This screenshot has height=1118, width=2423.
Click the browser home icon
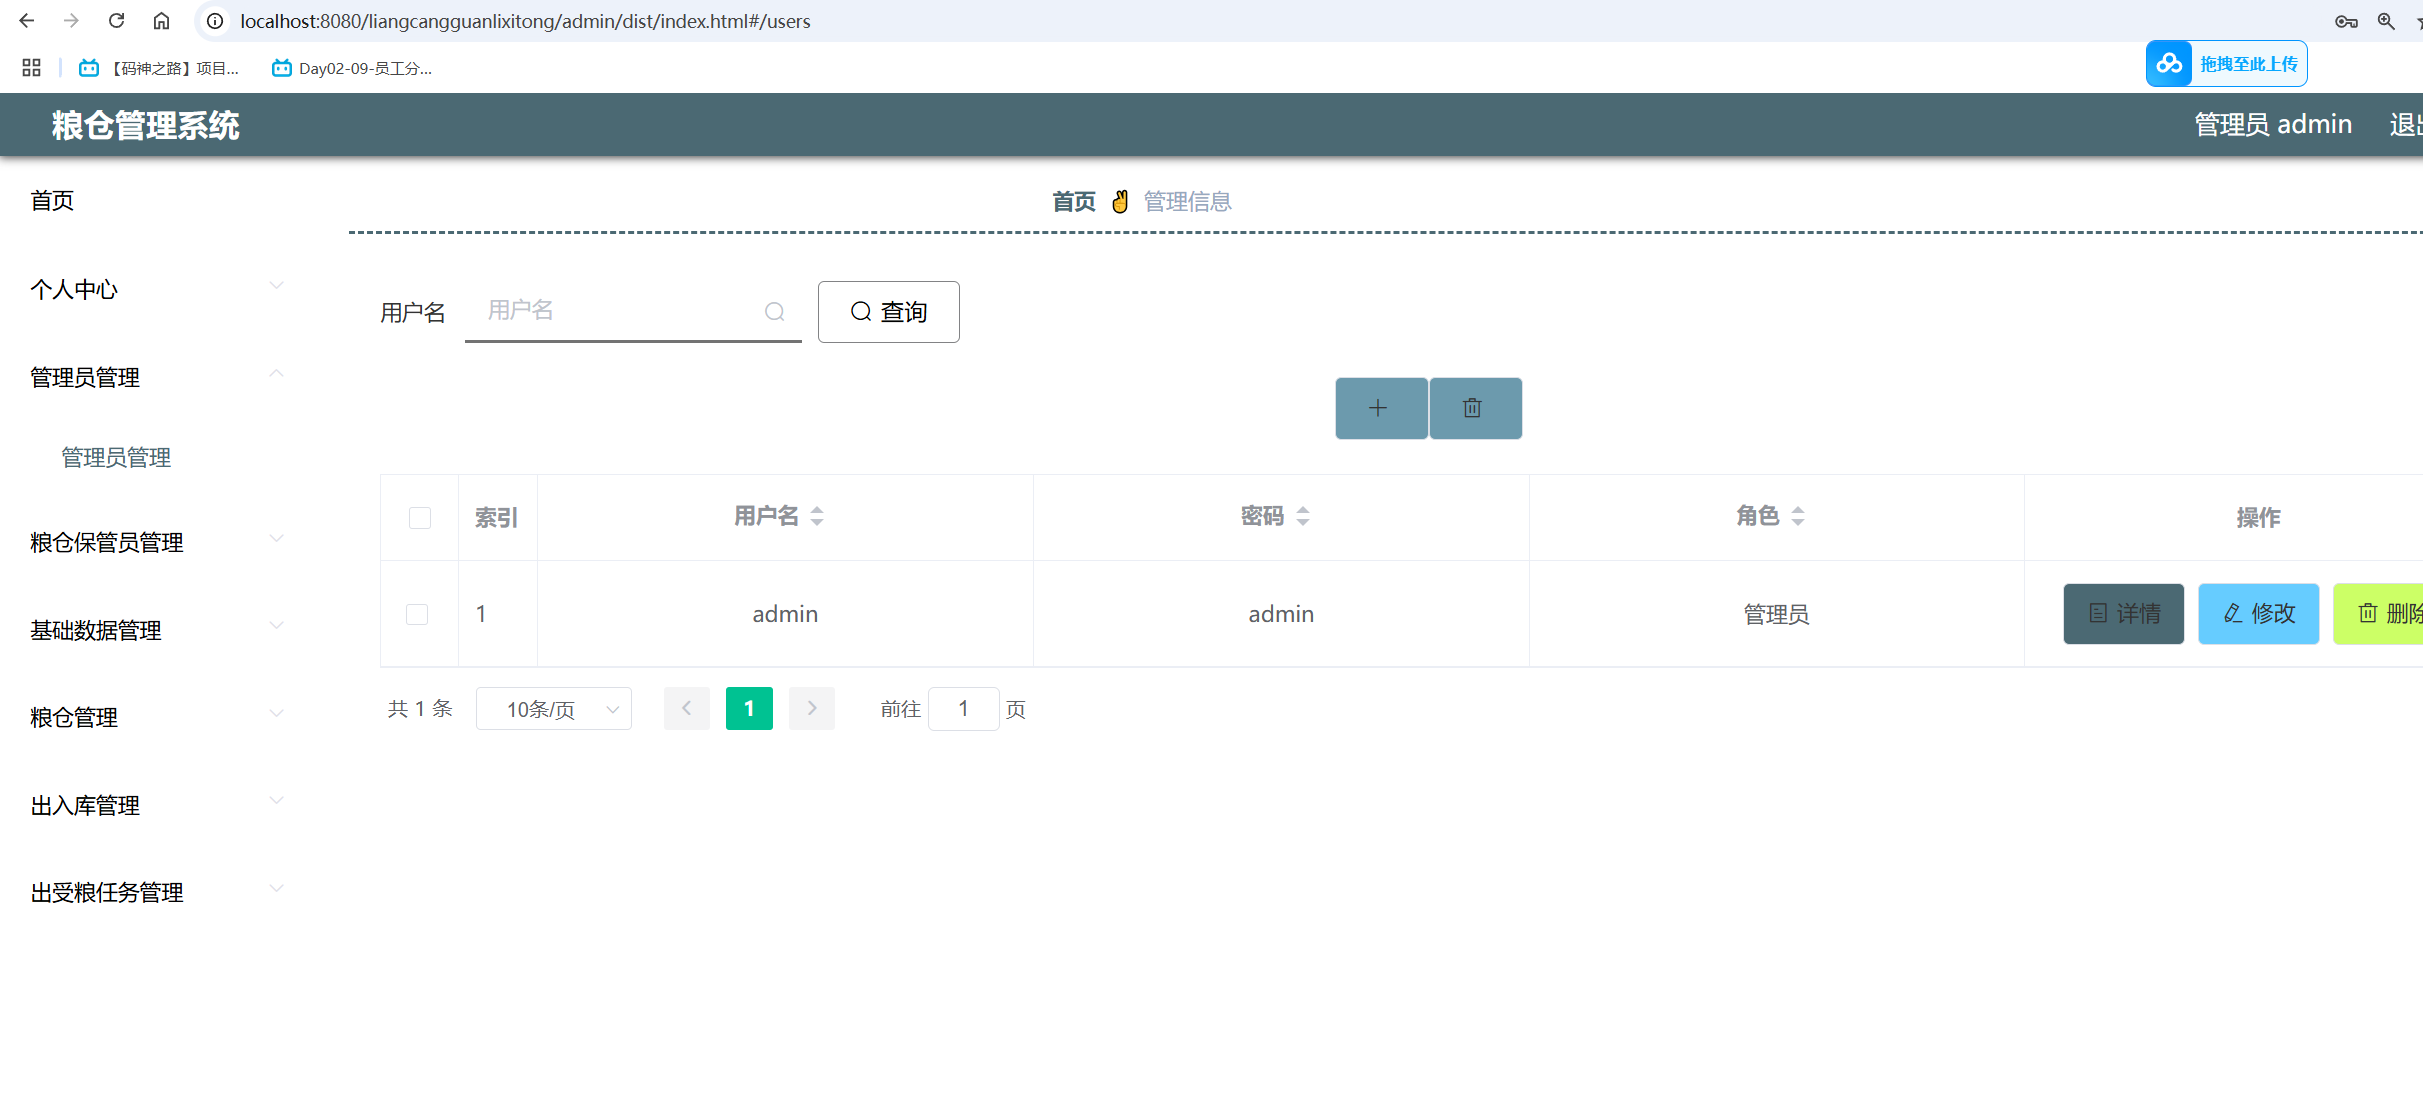point(161,21)
